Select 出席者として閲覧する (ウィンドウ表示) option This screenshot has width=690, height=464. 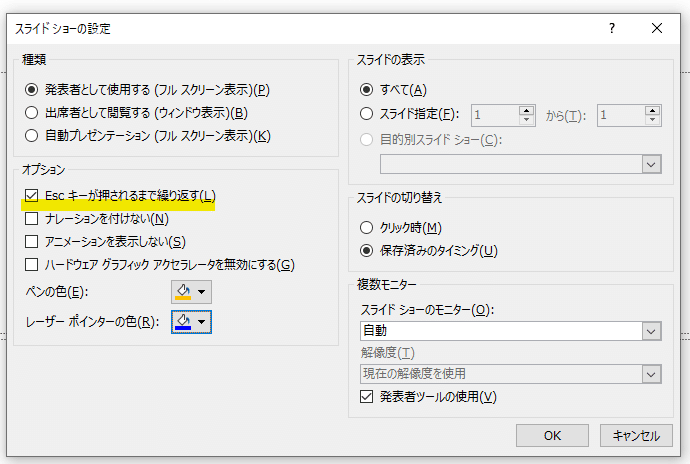point(31,113)
